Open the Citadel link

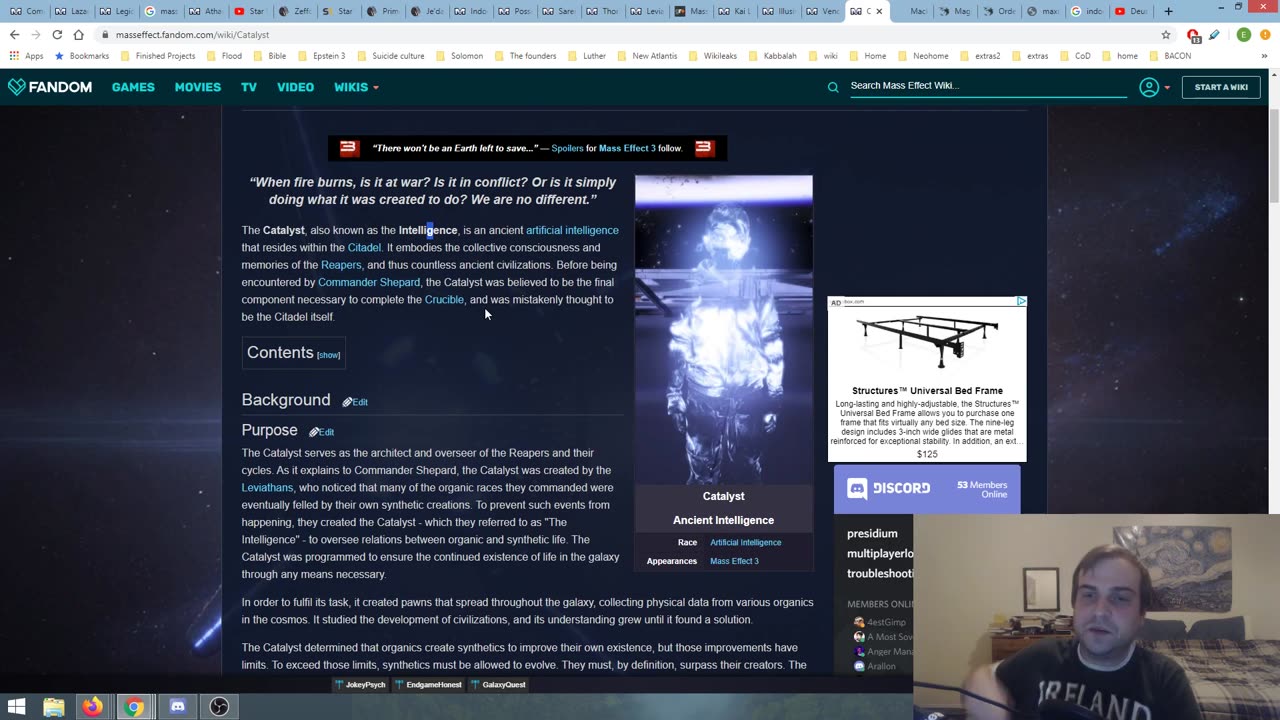pyautogui.click(x=364, y=248)
